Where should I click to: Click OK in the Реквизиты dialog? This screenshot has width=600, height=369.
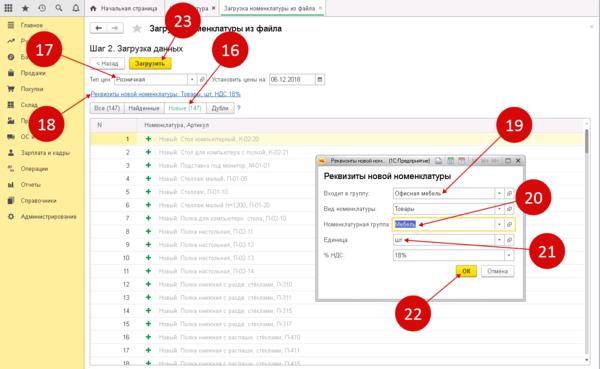coord(466,271)
